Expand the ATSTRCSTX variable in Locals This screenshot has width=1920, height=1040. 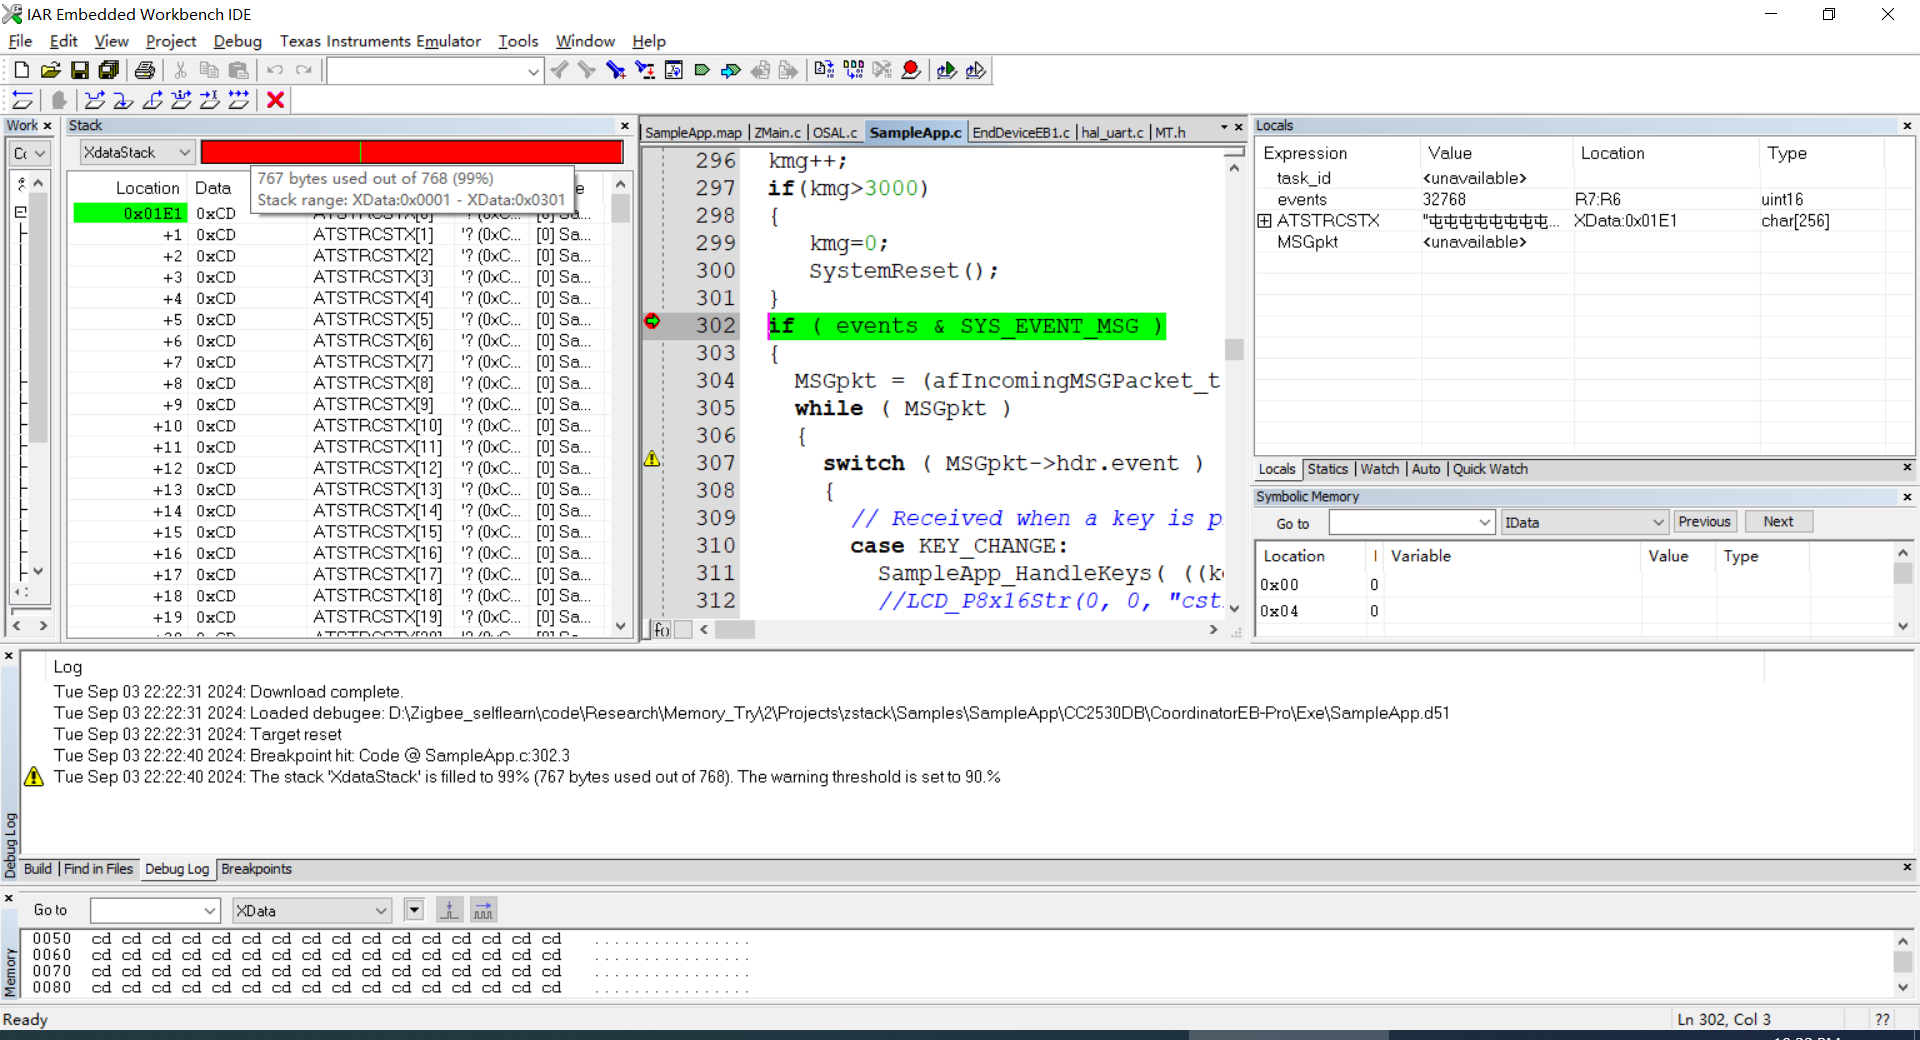point(1264,221)
